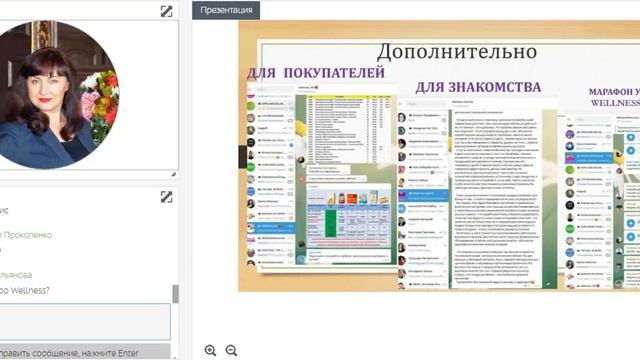Screen dimensions: 640x360
Task: Zoom in on the presentation
Action: coord(210,350)
